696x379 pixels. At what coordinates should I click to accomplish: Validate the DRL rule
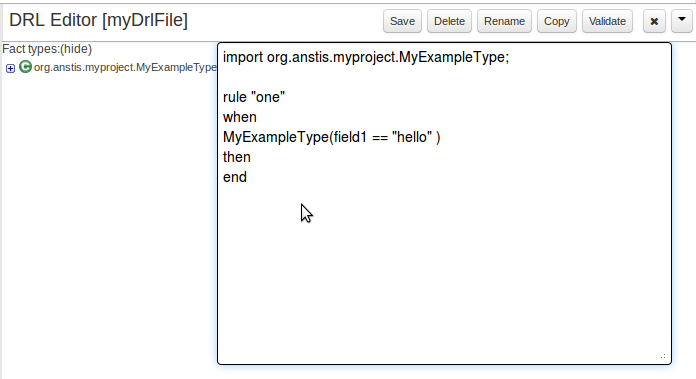607,21
